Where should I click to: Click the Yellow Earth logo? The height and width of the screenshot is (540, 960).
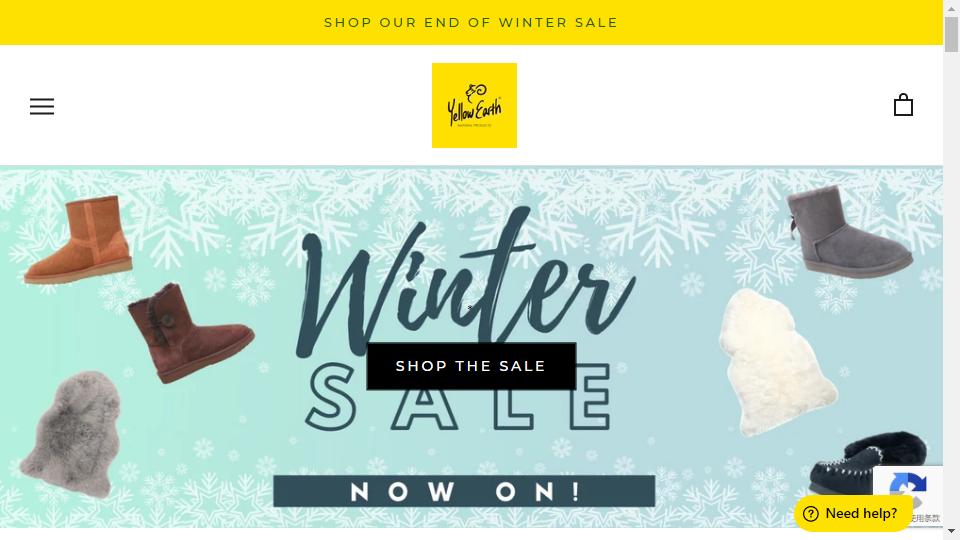pyautogui.click(x=474, y=105)
